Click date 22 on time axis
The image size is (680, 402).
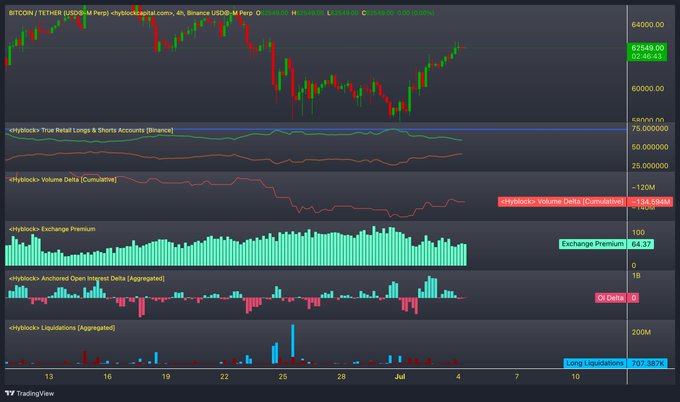pos(224,376)
